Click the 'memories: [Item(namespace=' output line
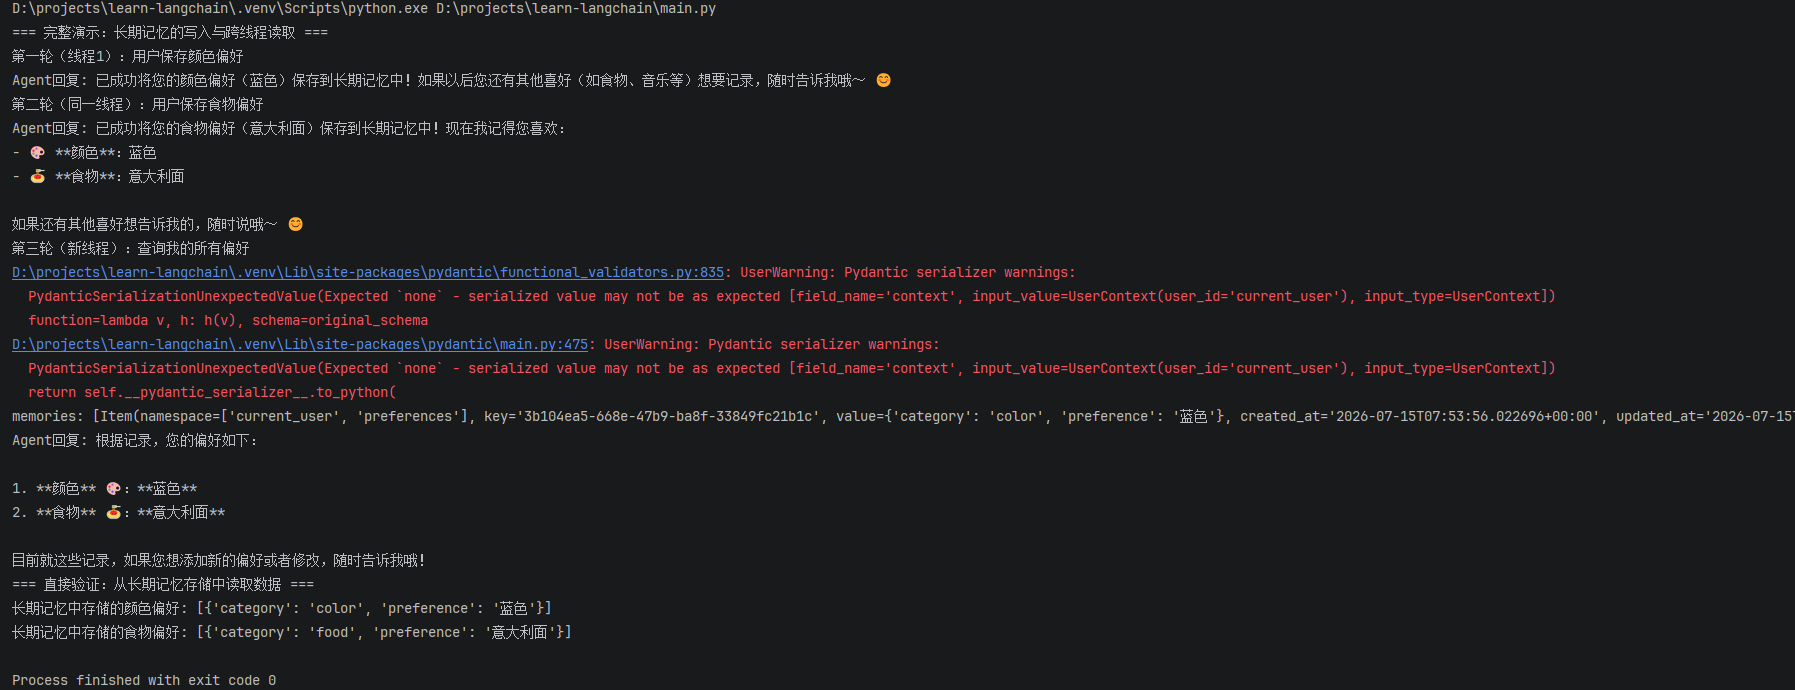1795x690 pixels. pyautogui.click(x=903, y=416)
